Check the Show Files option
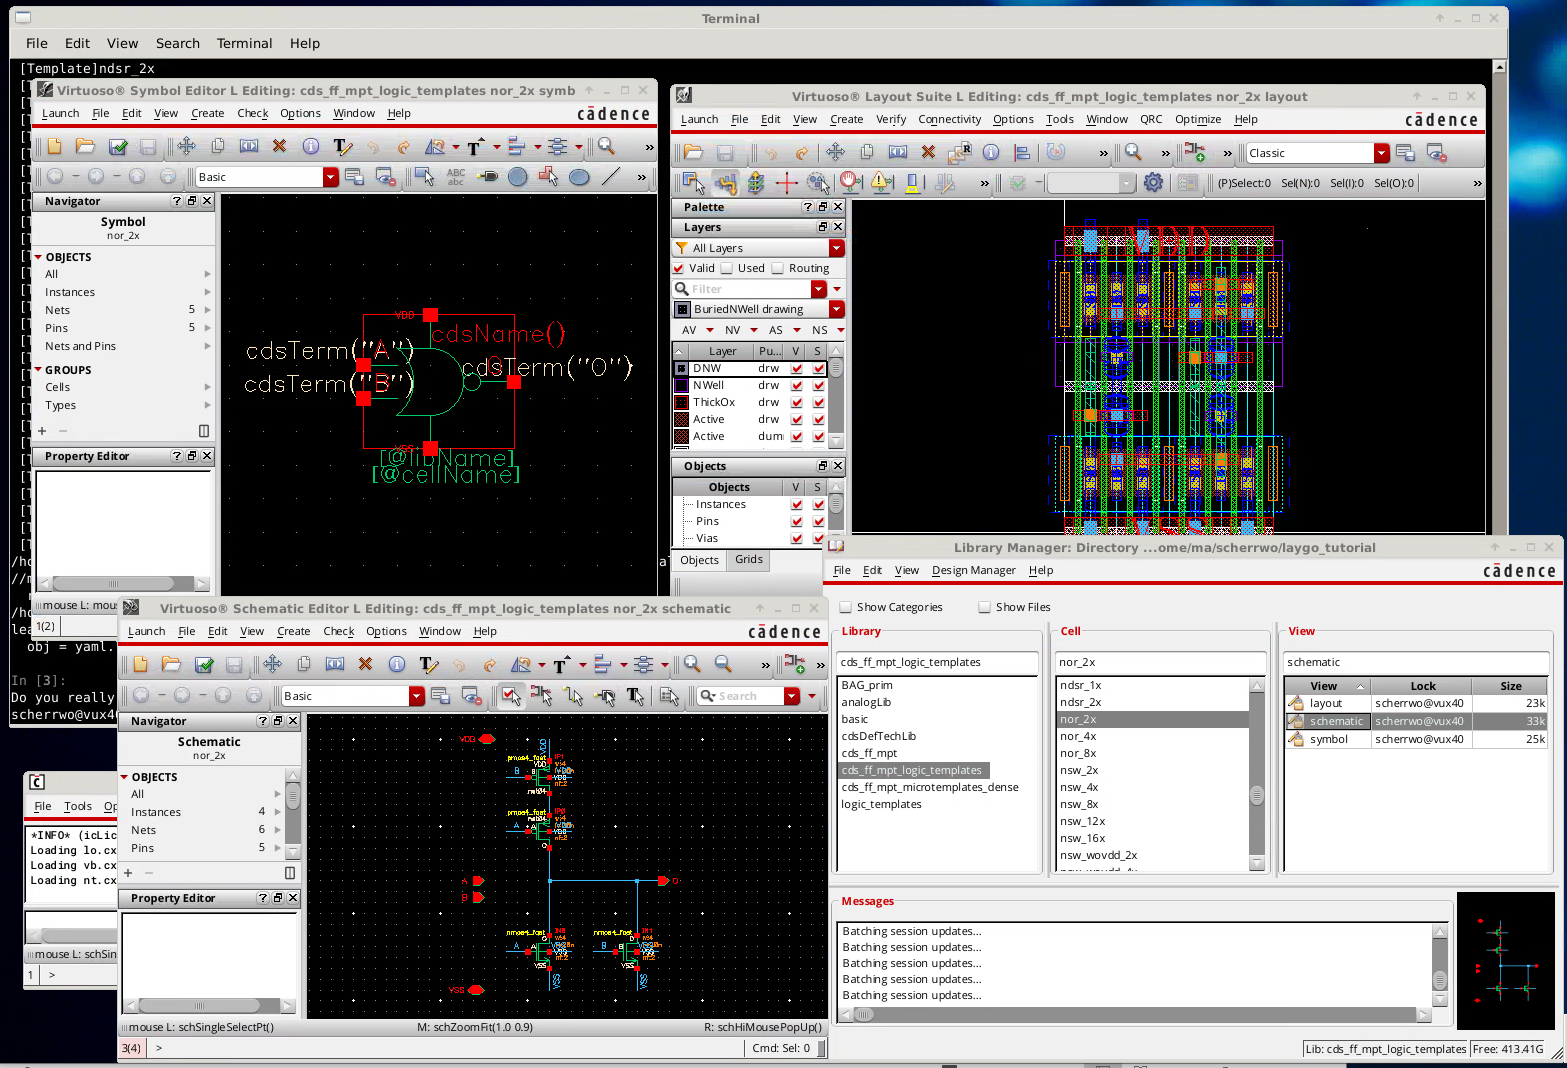The width and height of the screenshot is (1567, 1068). point(985,607)
